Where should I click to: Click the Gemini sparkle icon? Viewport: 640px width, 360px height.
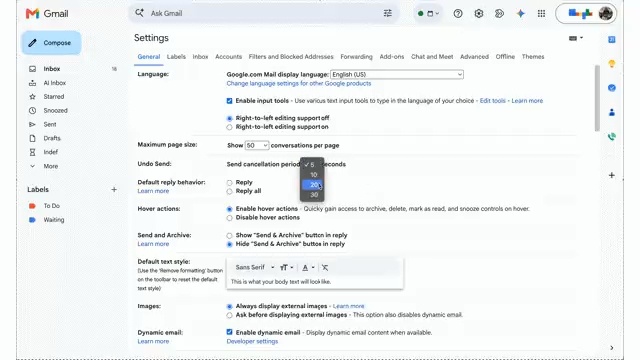tap(520, 13)
